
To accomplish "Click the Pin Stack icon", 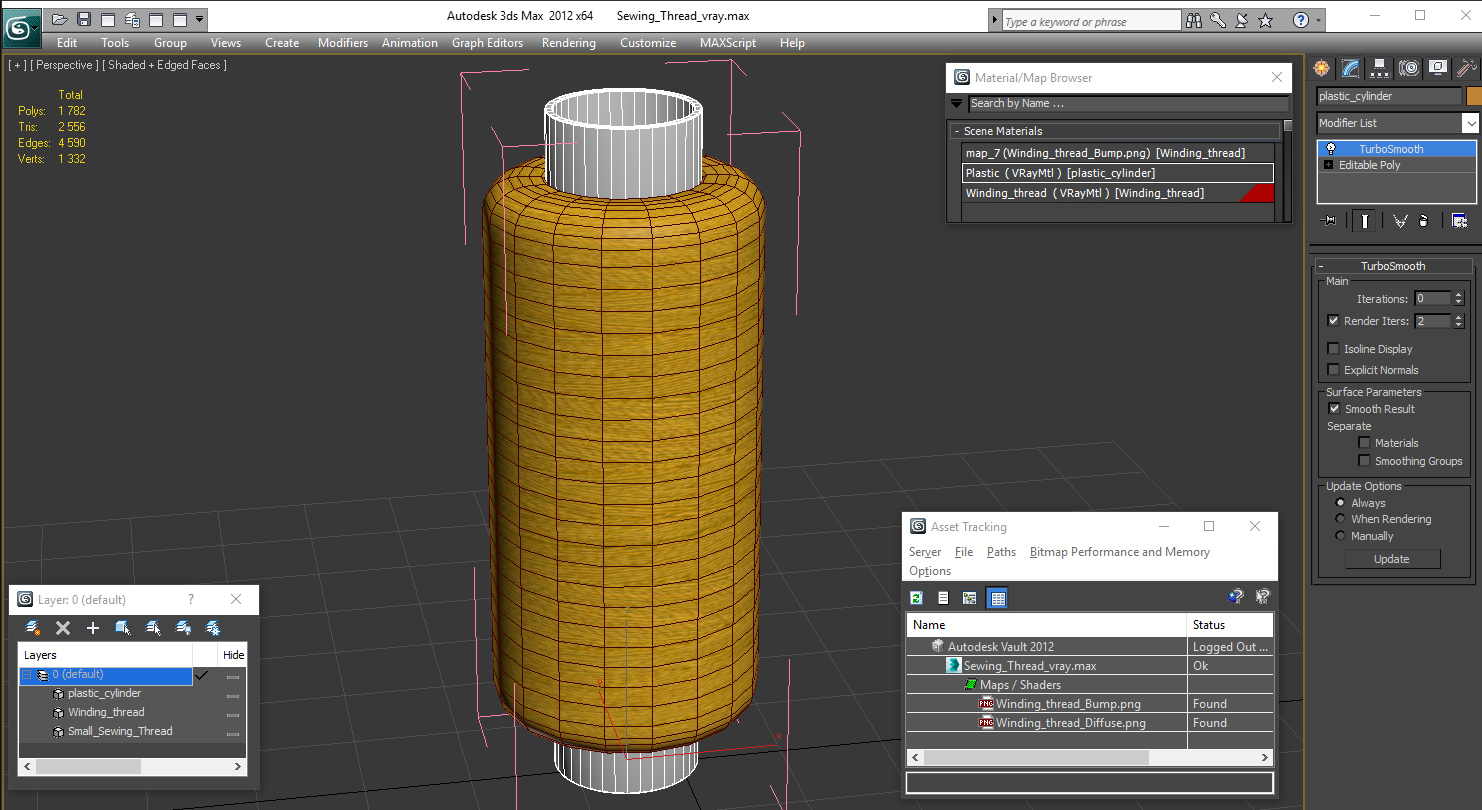I will [x=1328, y=221].
